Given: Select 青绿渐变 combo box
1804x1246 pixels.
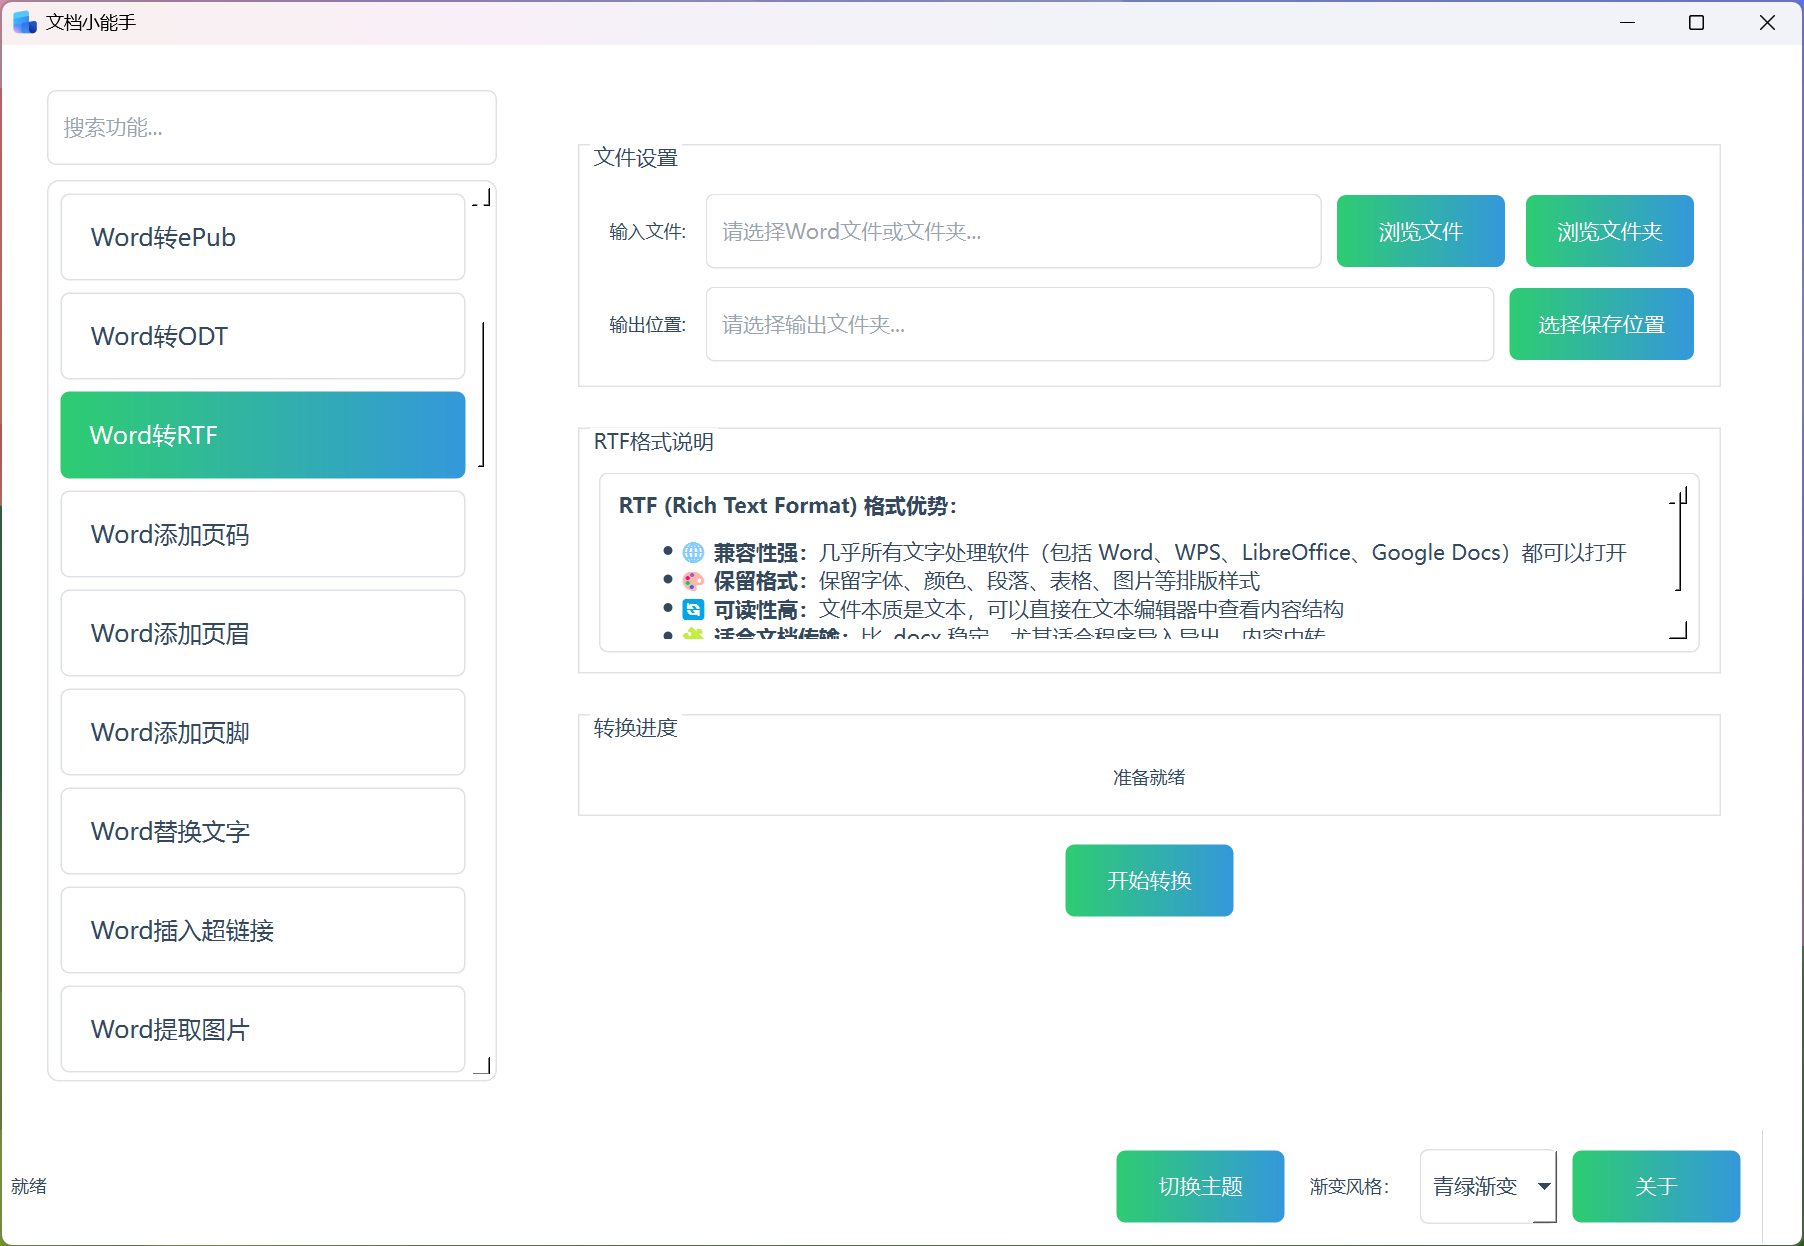Looking at the screenshot, I should point(1477,1186).
